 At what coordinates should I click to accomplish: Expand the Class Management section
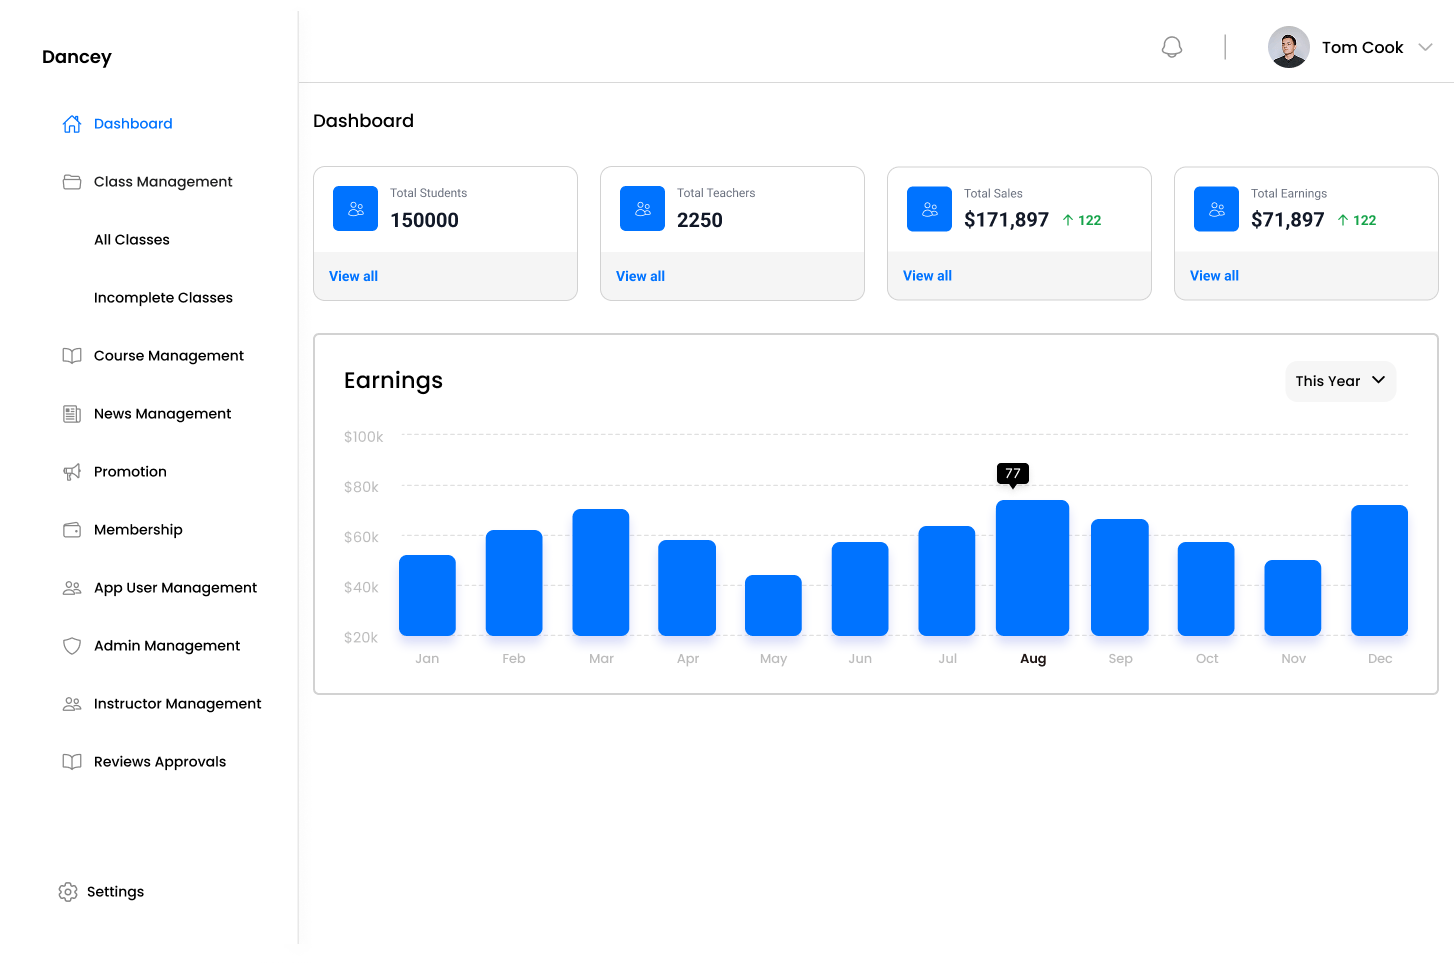(163, 181)
